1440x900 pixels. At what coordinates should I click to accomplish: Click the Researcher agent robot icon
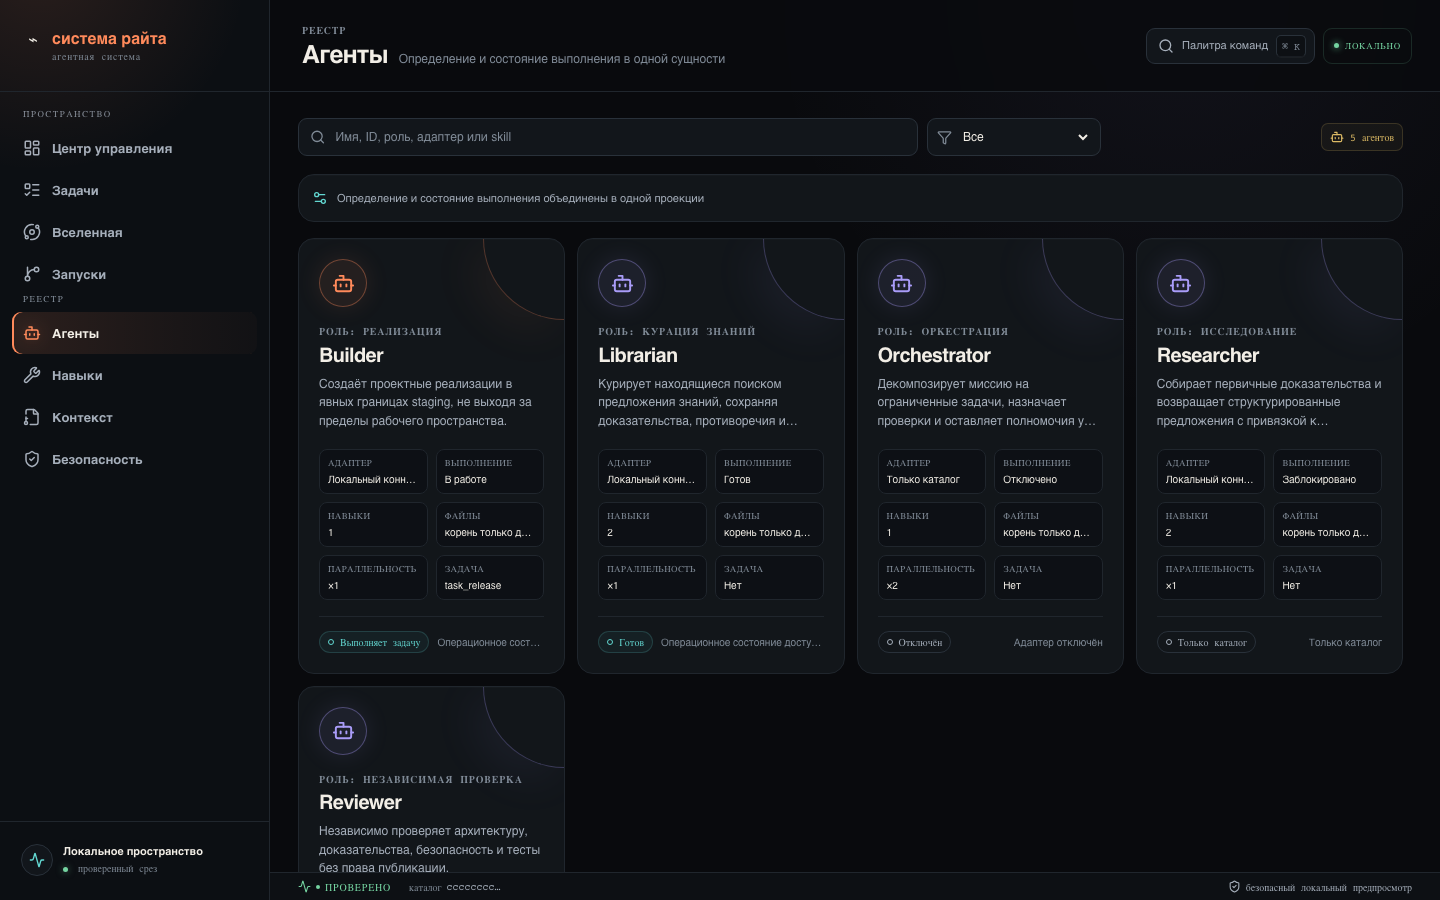pyautogui.click(x=1181, y=284)
